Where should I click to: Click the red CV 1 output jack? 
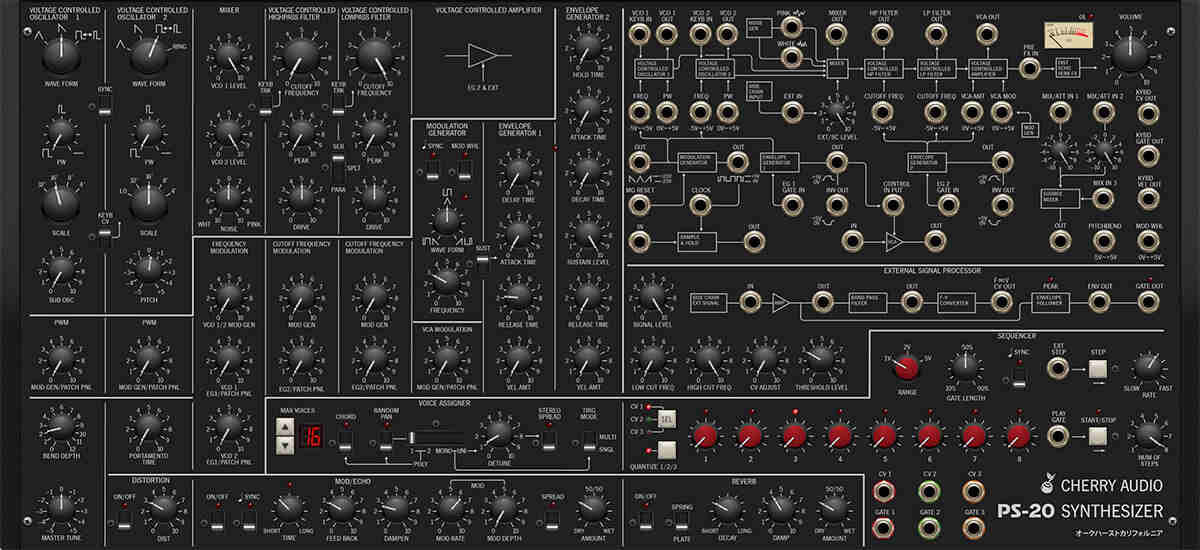884,490
